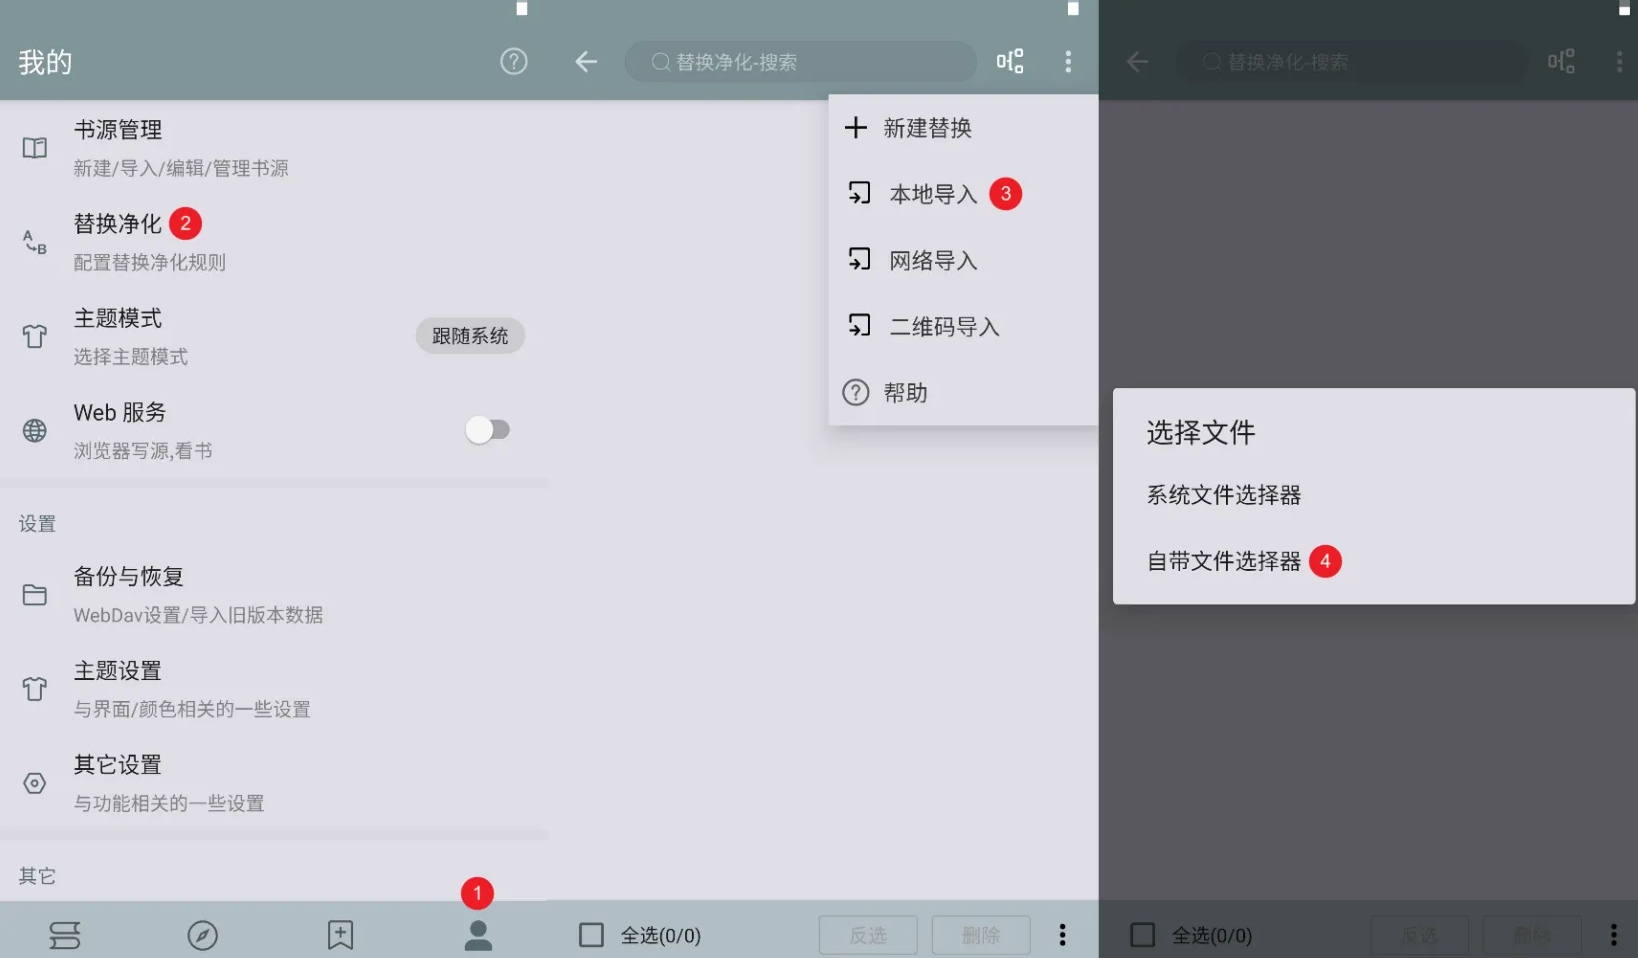Viewport: 1638px width, 958px height.
Task: Open the bookshelf tab icon
Action: (65, 935)
